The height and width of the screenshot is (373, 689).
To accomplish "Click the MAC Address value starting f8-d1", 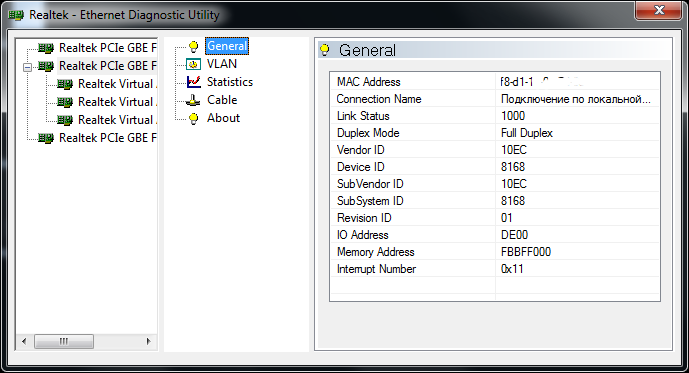I will click(577, 82).
